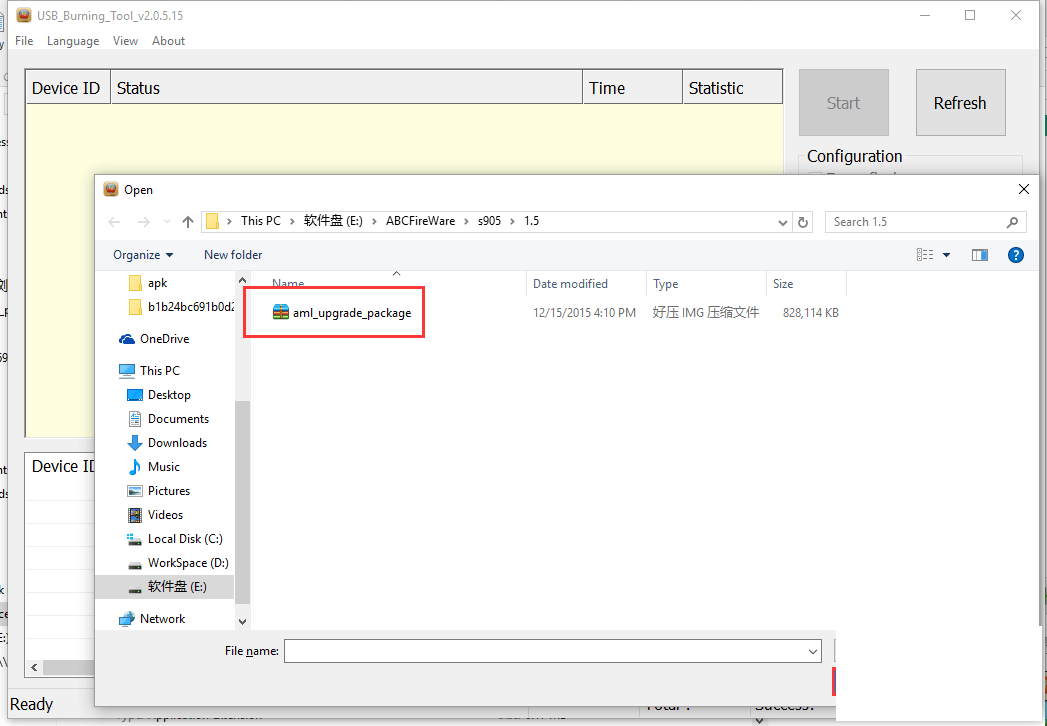Close the Open dialog

coord(1024,190)
